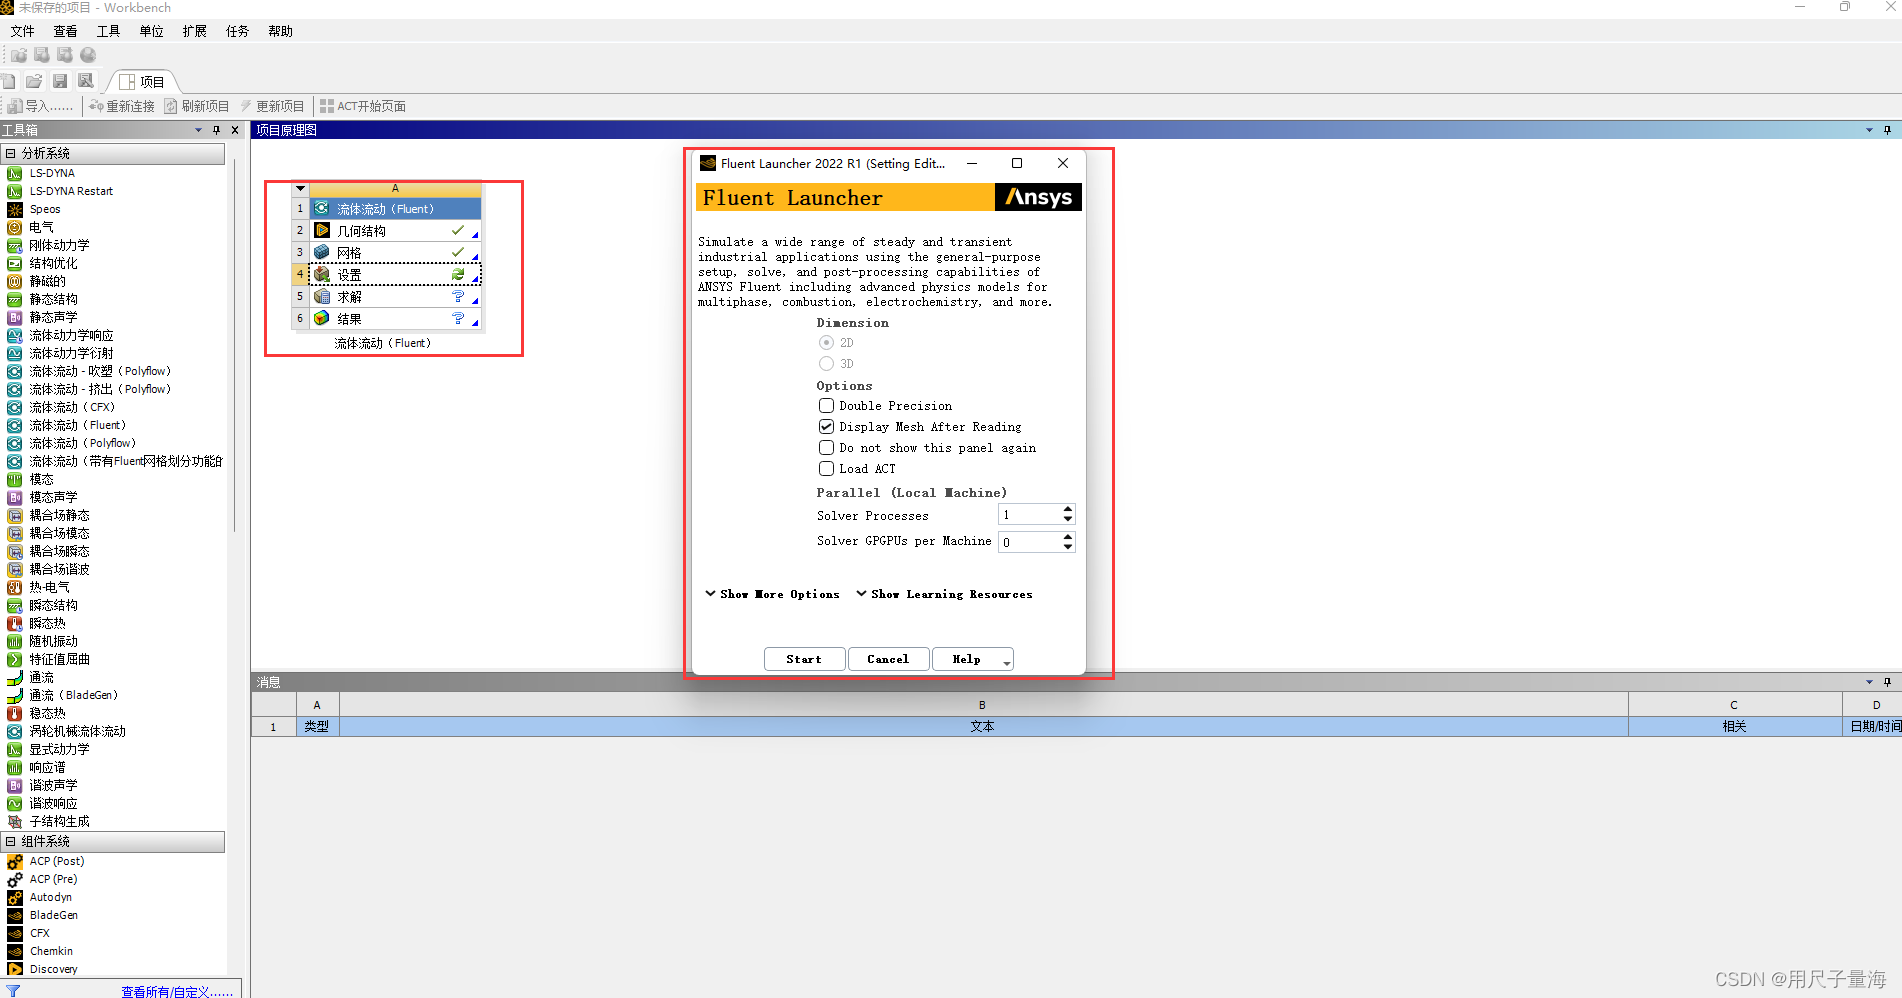Click the 刷新项目 toolbar button
Viewport: 1902px width, 998px height.
click(x=197, y=106)
